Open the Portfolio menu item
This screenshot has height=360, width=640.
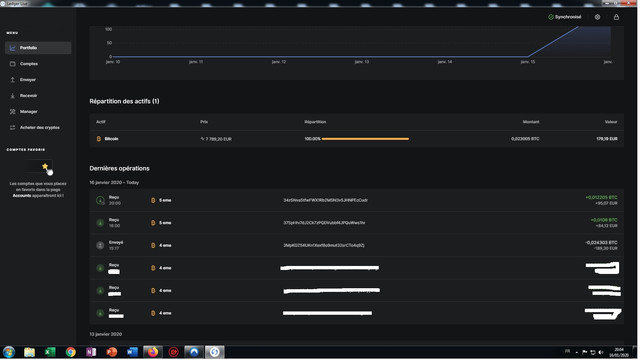(x=38, y=48)
